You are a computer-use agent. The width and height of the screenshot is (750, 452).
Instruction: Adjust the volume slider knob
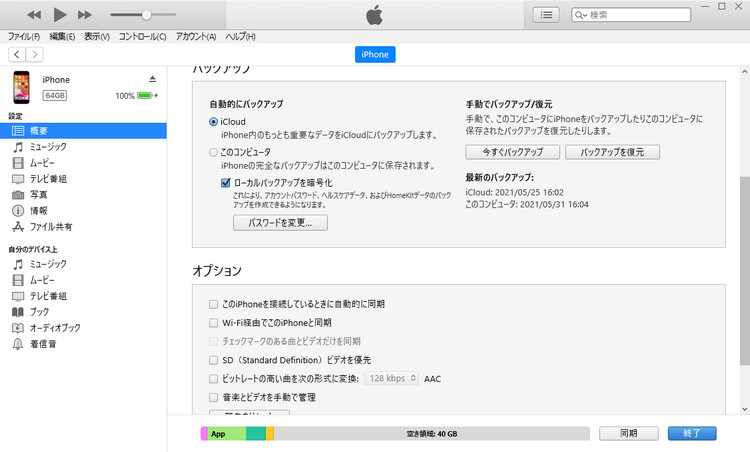tap(146, 15)
